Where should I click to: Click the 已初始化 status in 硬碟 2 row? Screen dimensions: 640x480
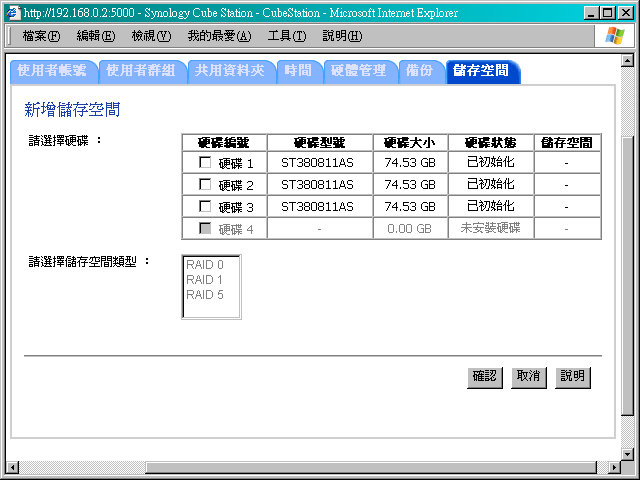click(491, 184)
